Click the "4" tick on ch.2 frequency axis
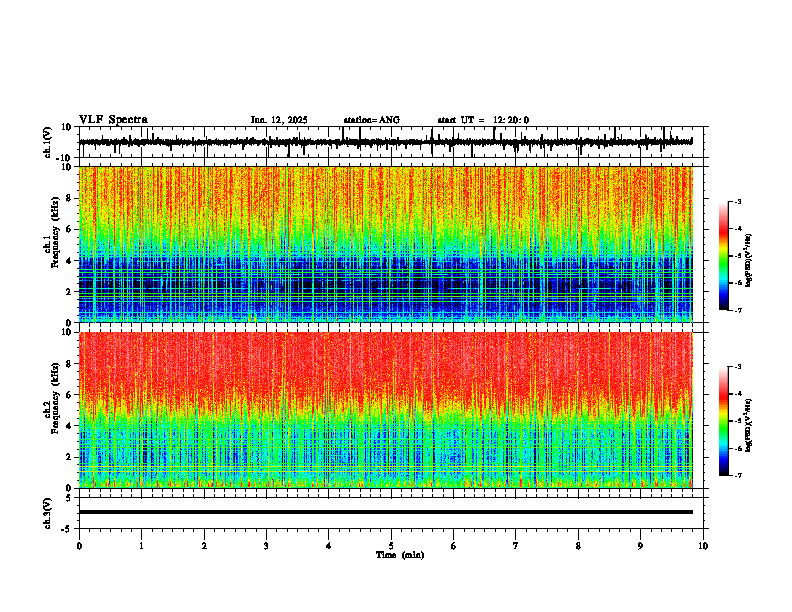The width and height of the screenshot is (792, 612). (x=70, y=426)
